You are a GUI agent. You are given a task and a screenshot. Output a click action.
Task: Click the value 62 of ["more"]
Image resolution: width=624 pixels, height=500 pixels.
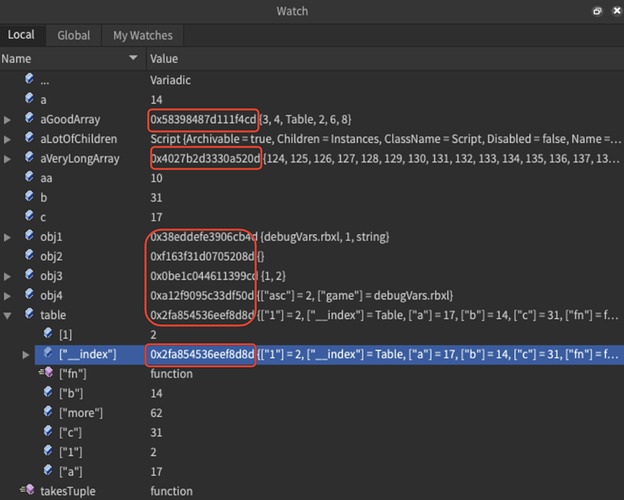coord(156,413)
